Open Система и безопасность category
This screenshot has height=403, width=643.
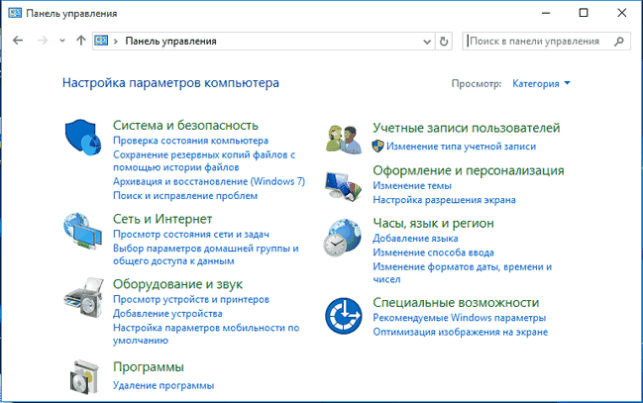coord(185,125)
